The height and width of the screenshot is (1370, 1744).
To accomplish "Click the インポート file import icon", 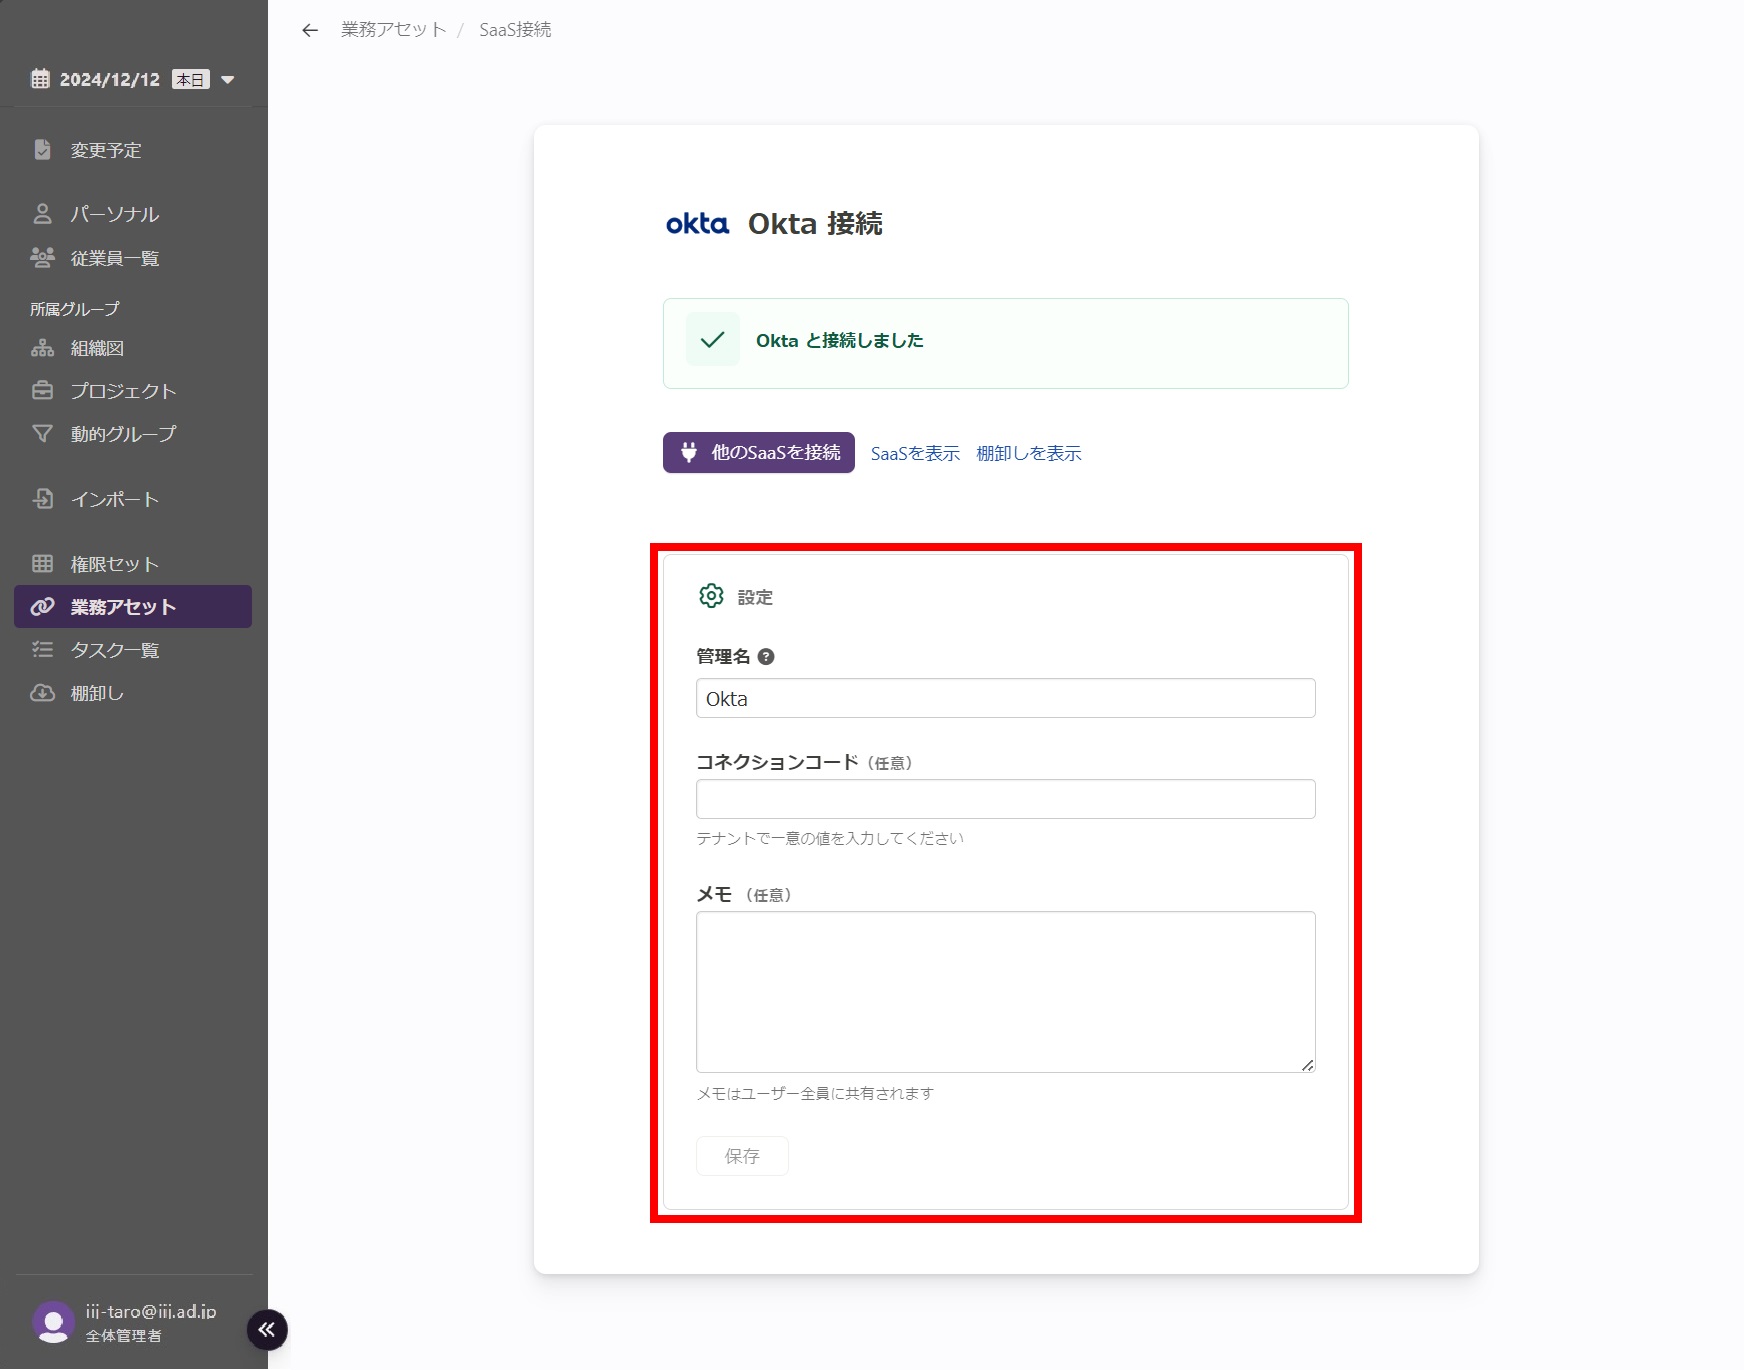I will click(x=42, y=499).
